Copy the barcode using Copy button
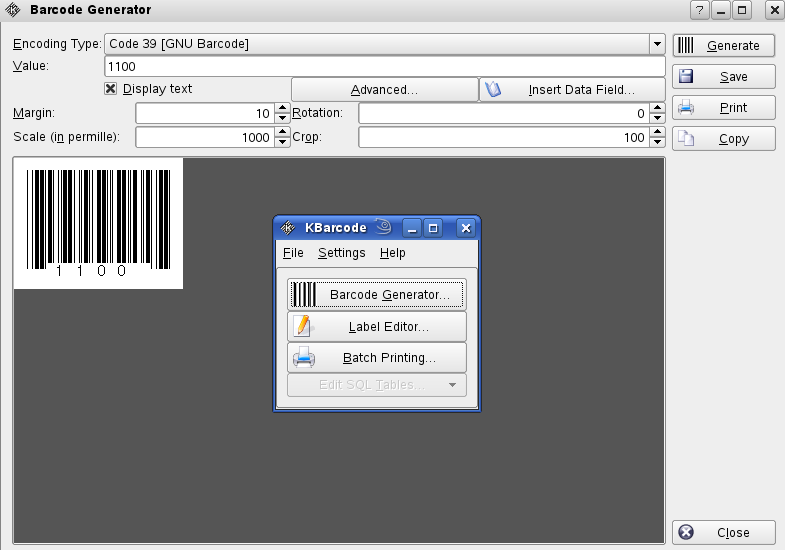Image resolution: width=785 pixels, height=550 pixels. point(723,139)
